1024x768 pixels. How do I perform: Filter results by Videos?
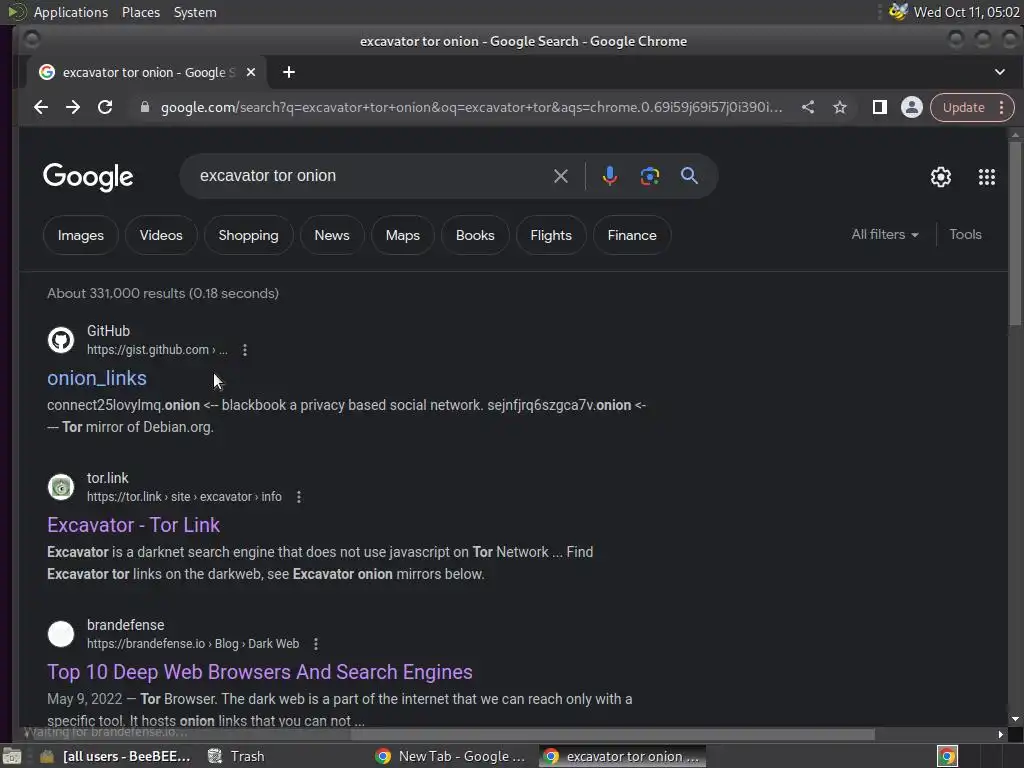(x=161, y=235)
